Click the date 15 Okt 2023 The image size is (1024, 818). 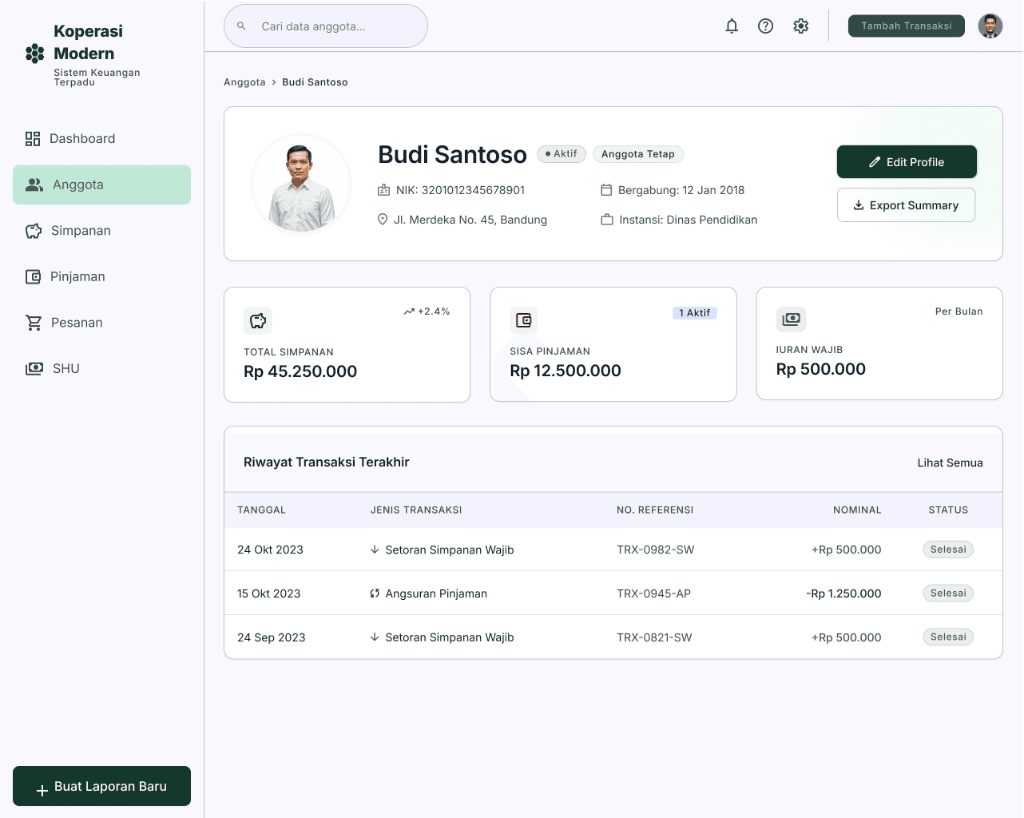268,593
